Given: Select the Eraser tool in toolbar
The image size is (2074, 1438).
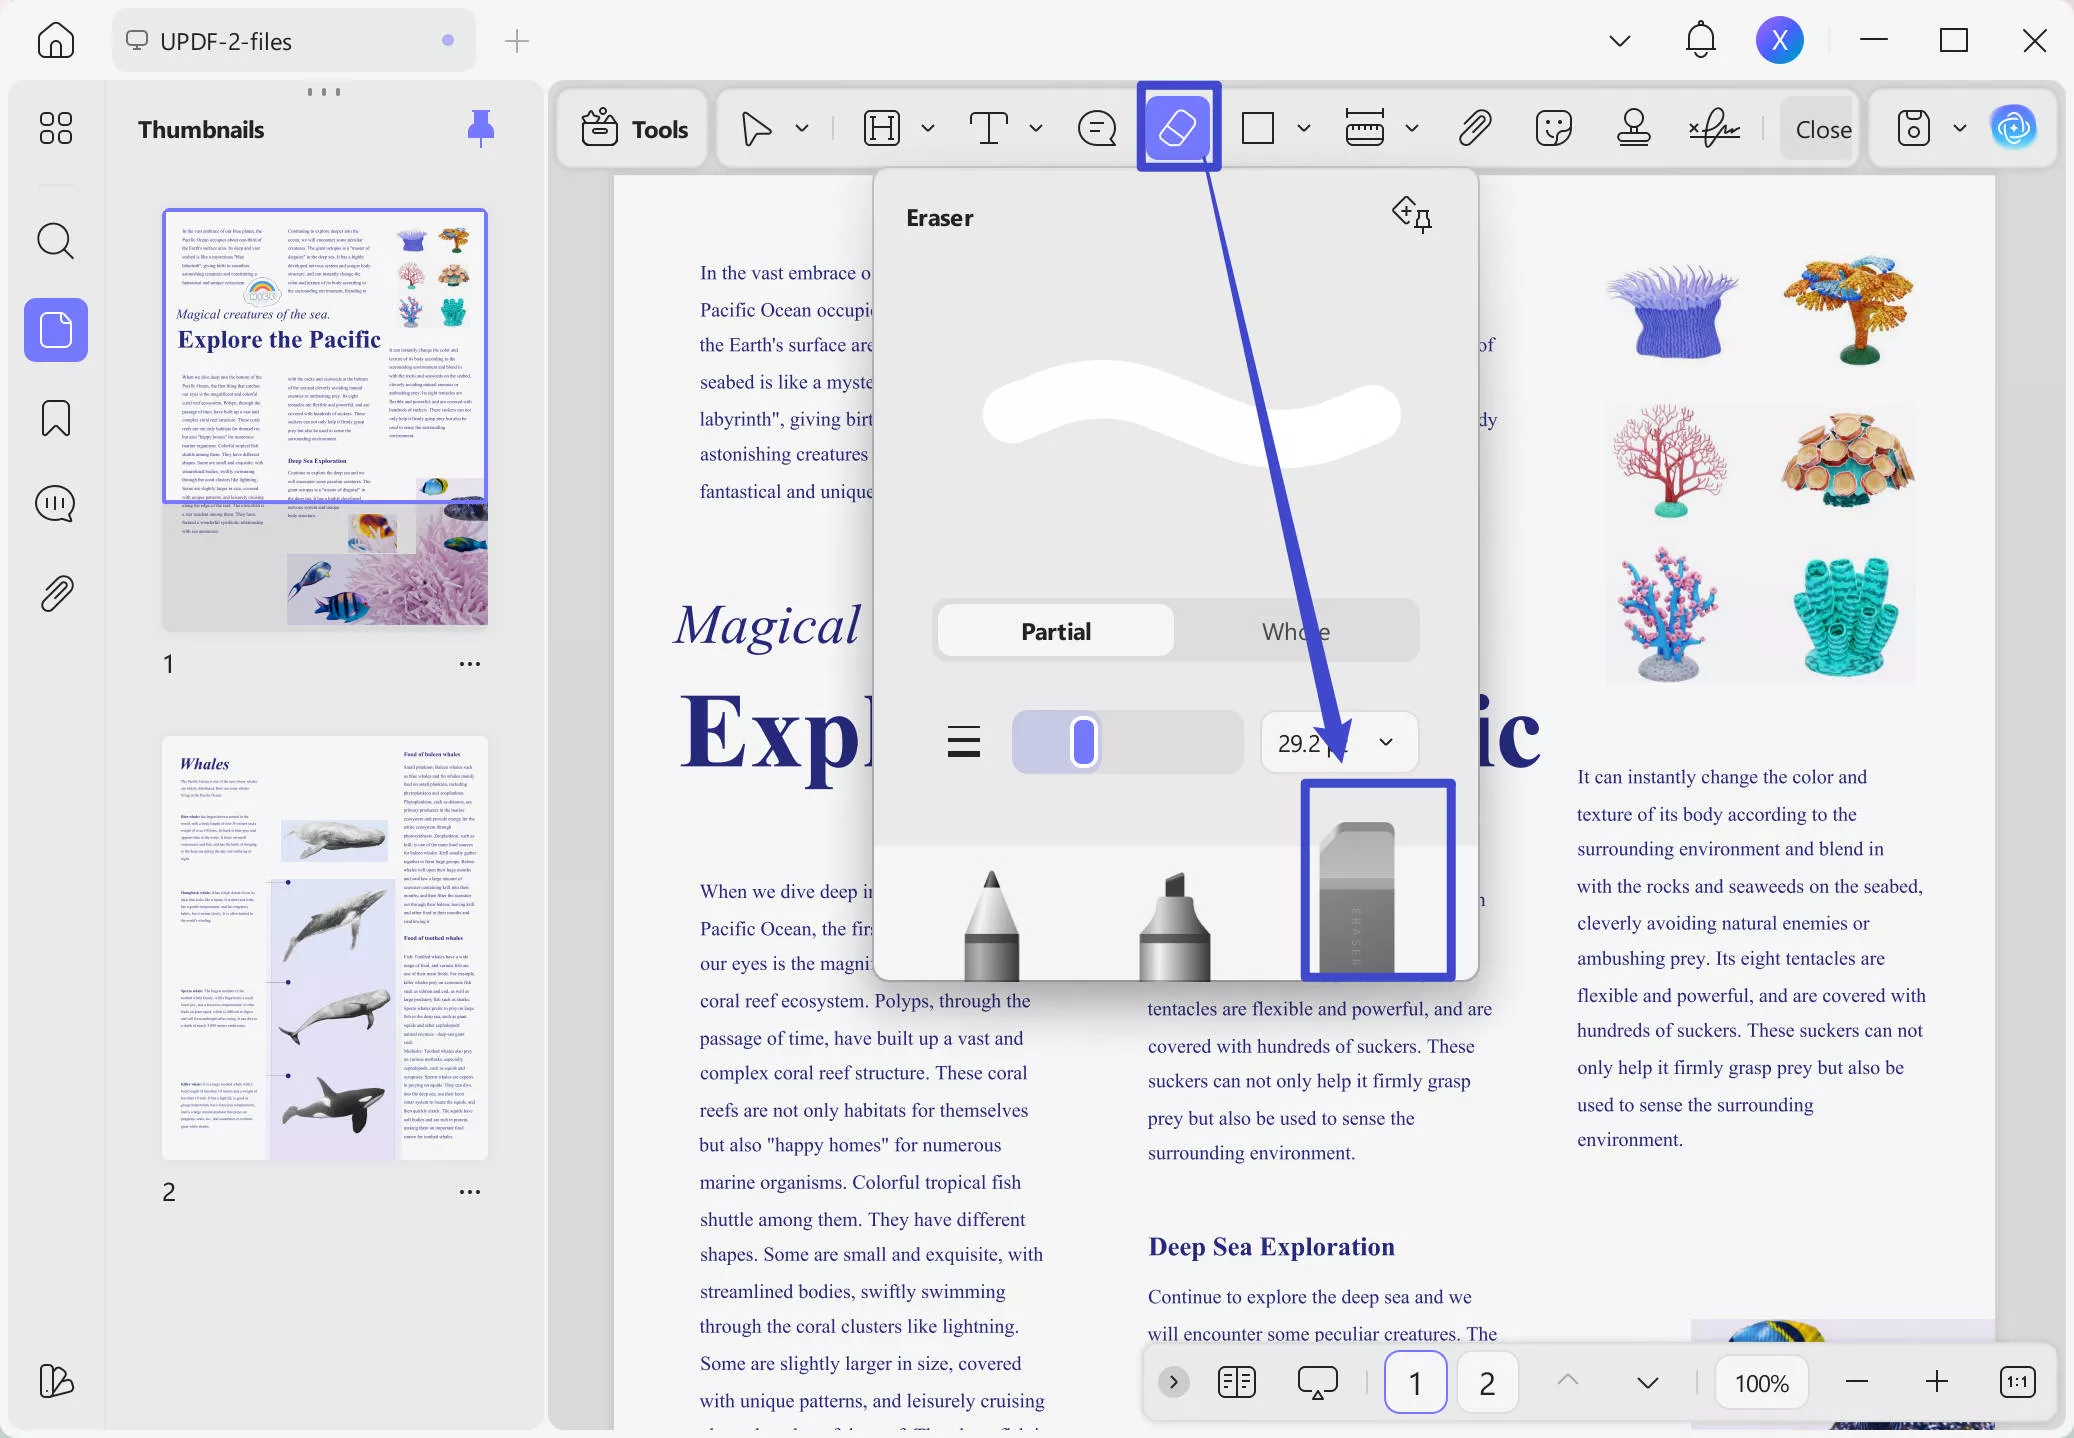Looking at the screenshot, I should 1177,128.
